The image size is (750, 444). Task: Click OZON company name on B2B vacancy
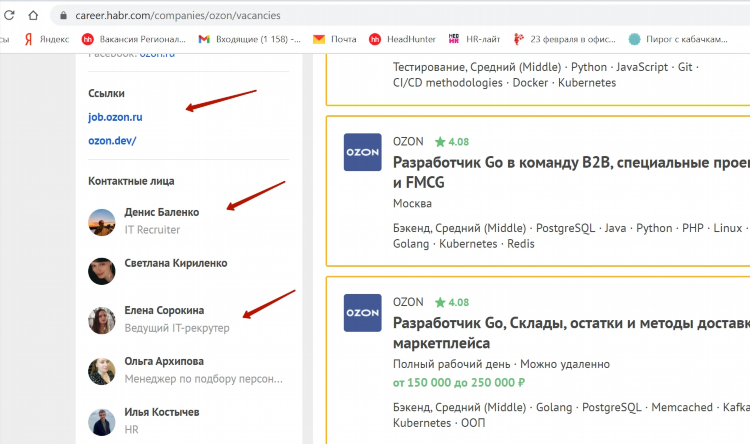pos(408,142)
